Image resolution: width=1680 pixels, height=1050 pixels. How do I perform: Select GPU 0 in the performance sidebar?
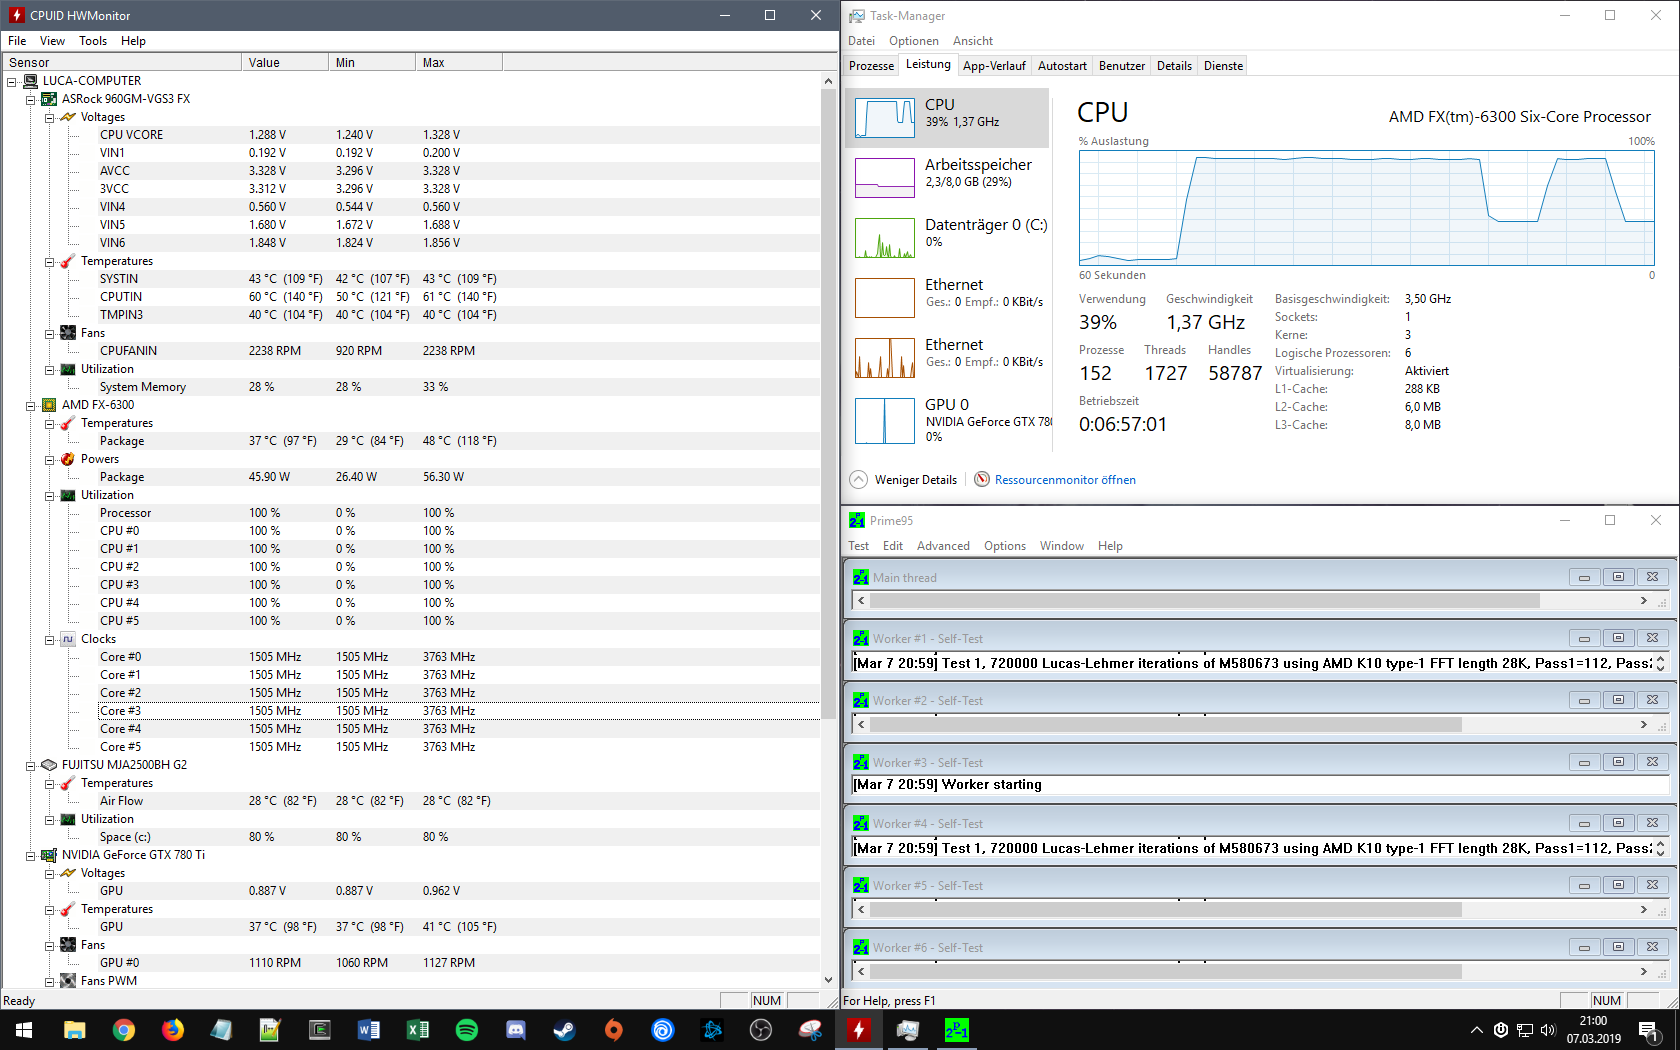pos(947,420)
